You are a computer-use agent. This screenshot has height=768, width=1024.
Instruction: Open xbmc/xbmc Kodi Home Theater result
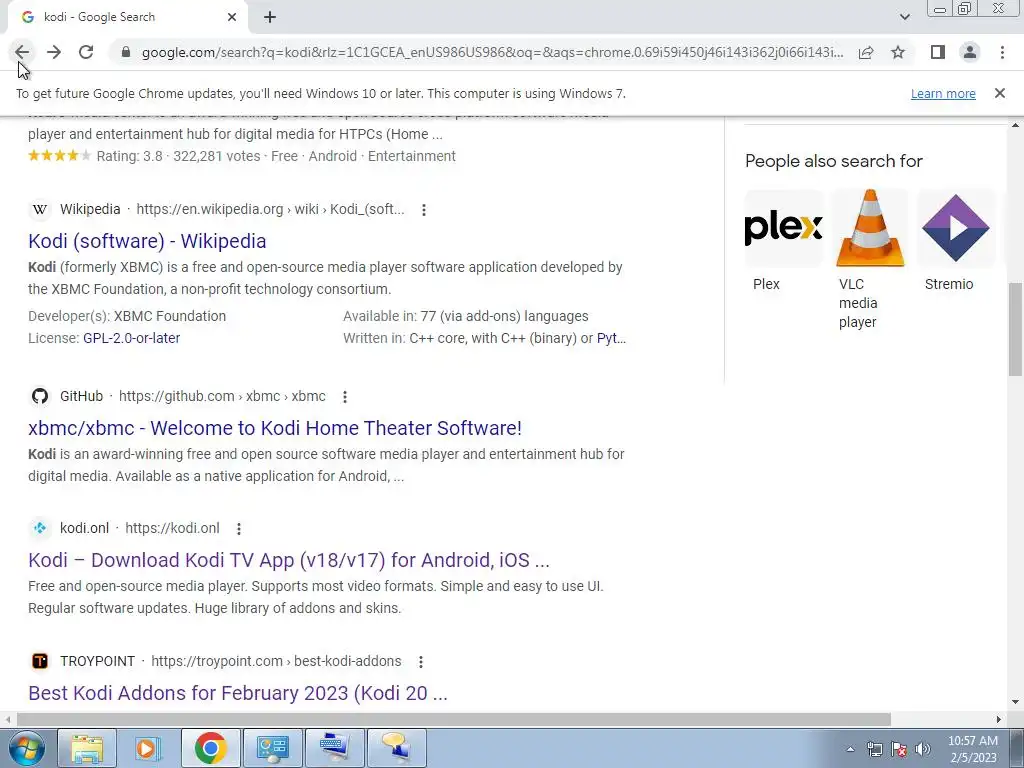pyautogui.click(x=275, y=428)
